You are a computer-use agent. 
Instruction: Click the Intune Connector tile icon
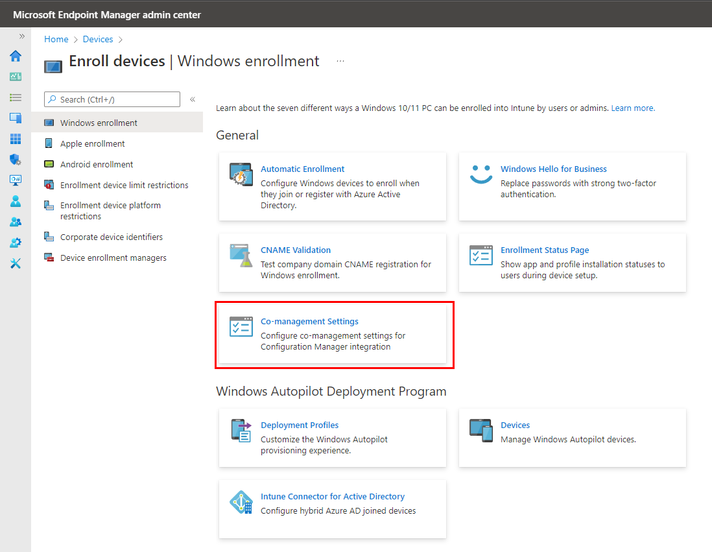click(x=241, y=502)
